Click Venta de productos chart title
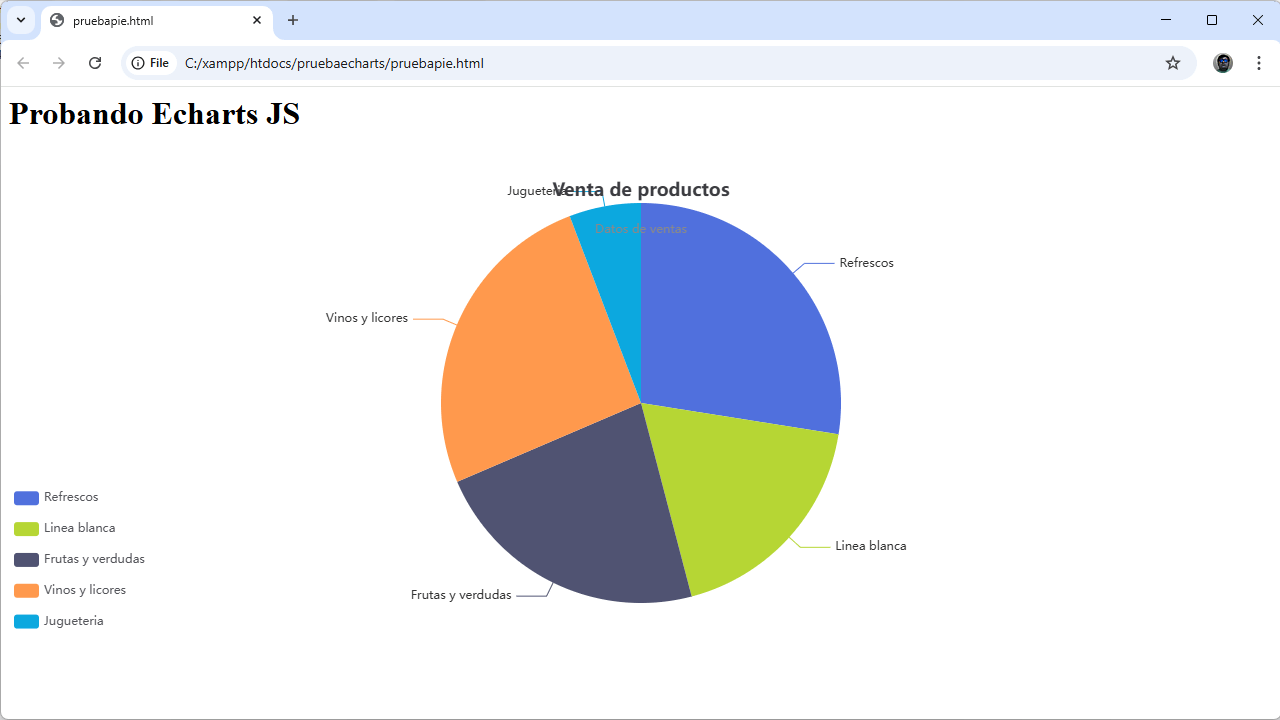1280x720 pixels. click(x=641, y=189)
